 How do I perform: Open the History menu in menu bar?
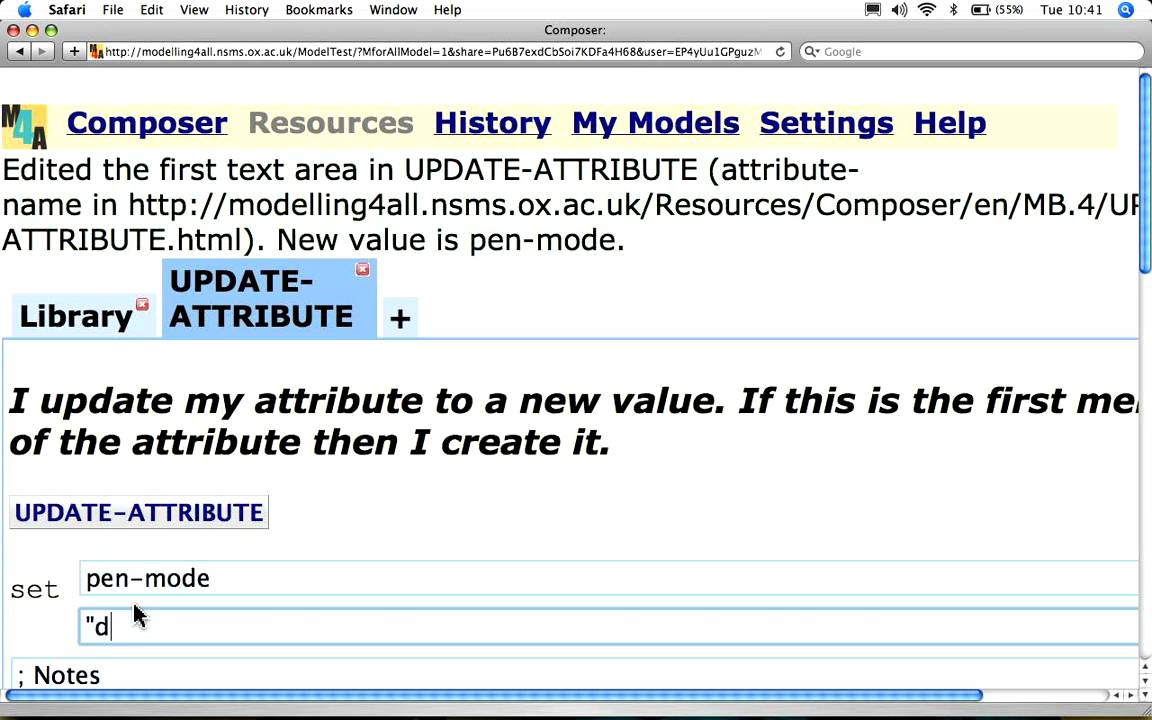(x=247, y=10)
